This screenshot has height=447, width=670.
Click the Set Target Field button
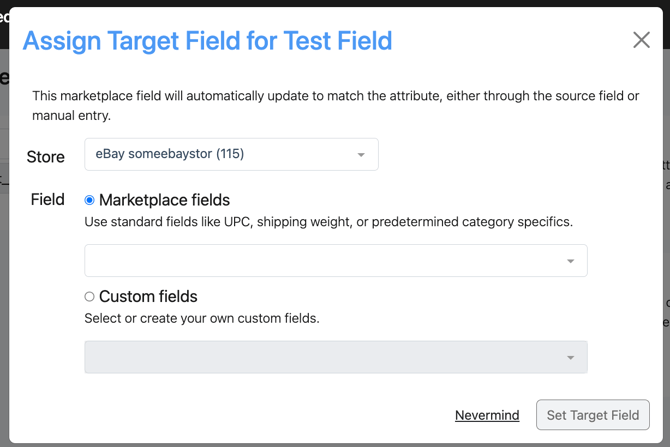(x=593, y=415)
